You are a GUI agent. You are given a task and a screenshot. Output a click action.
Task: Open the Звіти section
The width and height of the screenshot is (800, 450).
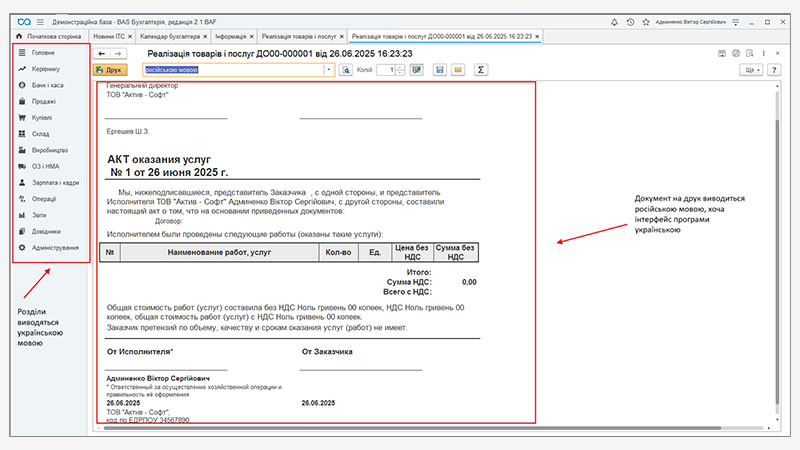point(39,215)
